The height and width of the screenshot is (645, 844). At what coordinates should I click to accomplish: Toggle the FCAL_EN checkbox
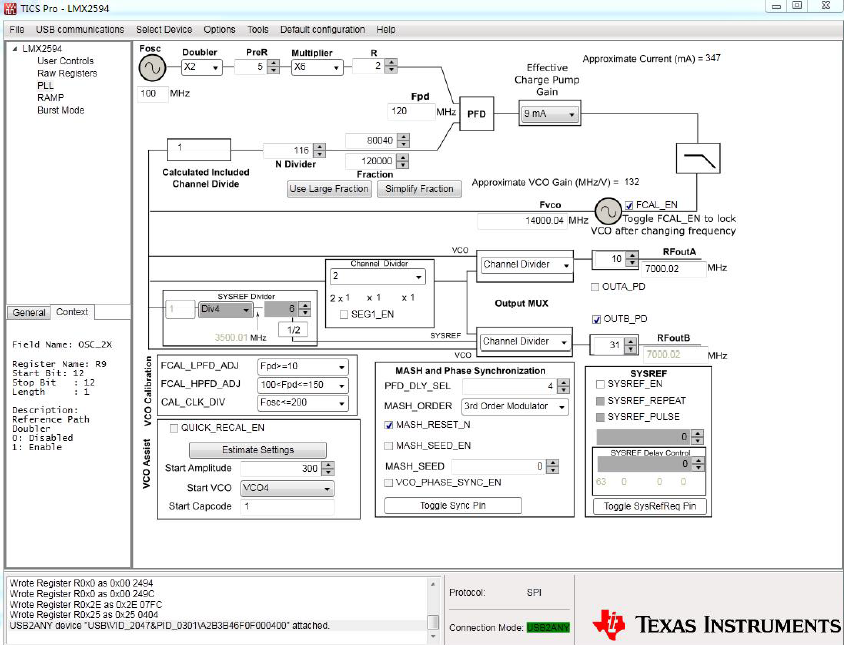point(629,205)
